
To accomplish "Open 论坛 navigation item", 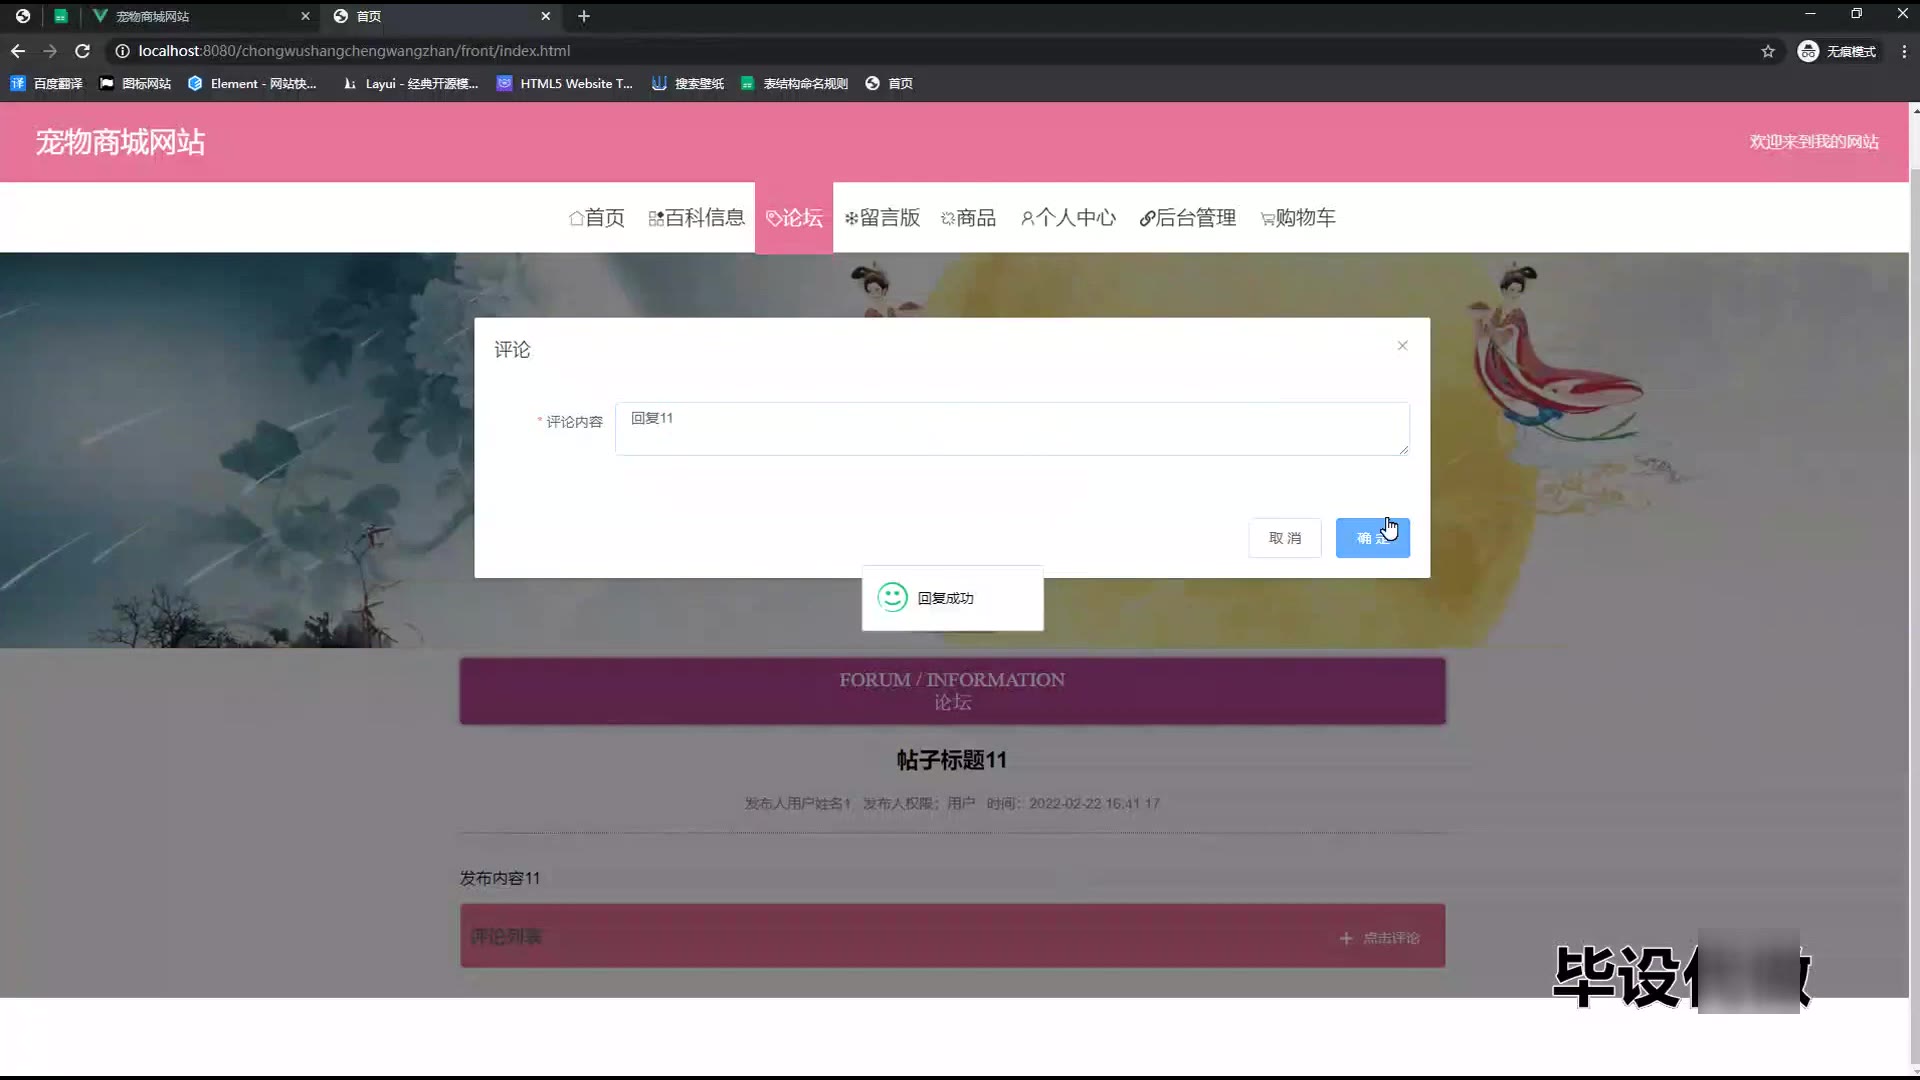I will click(x=794, y=218).
